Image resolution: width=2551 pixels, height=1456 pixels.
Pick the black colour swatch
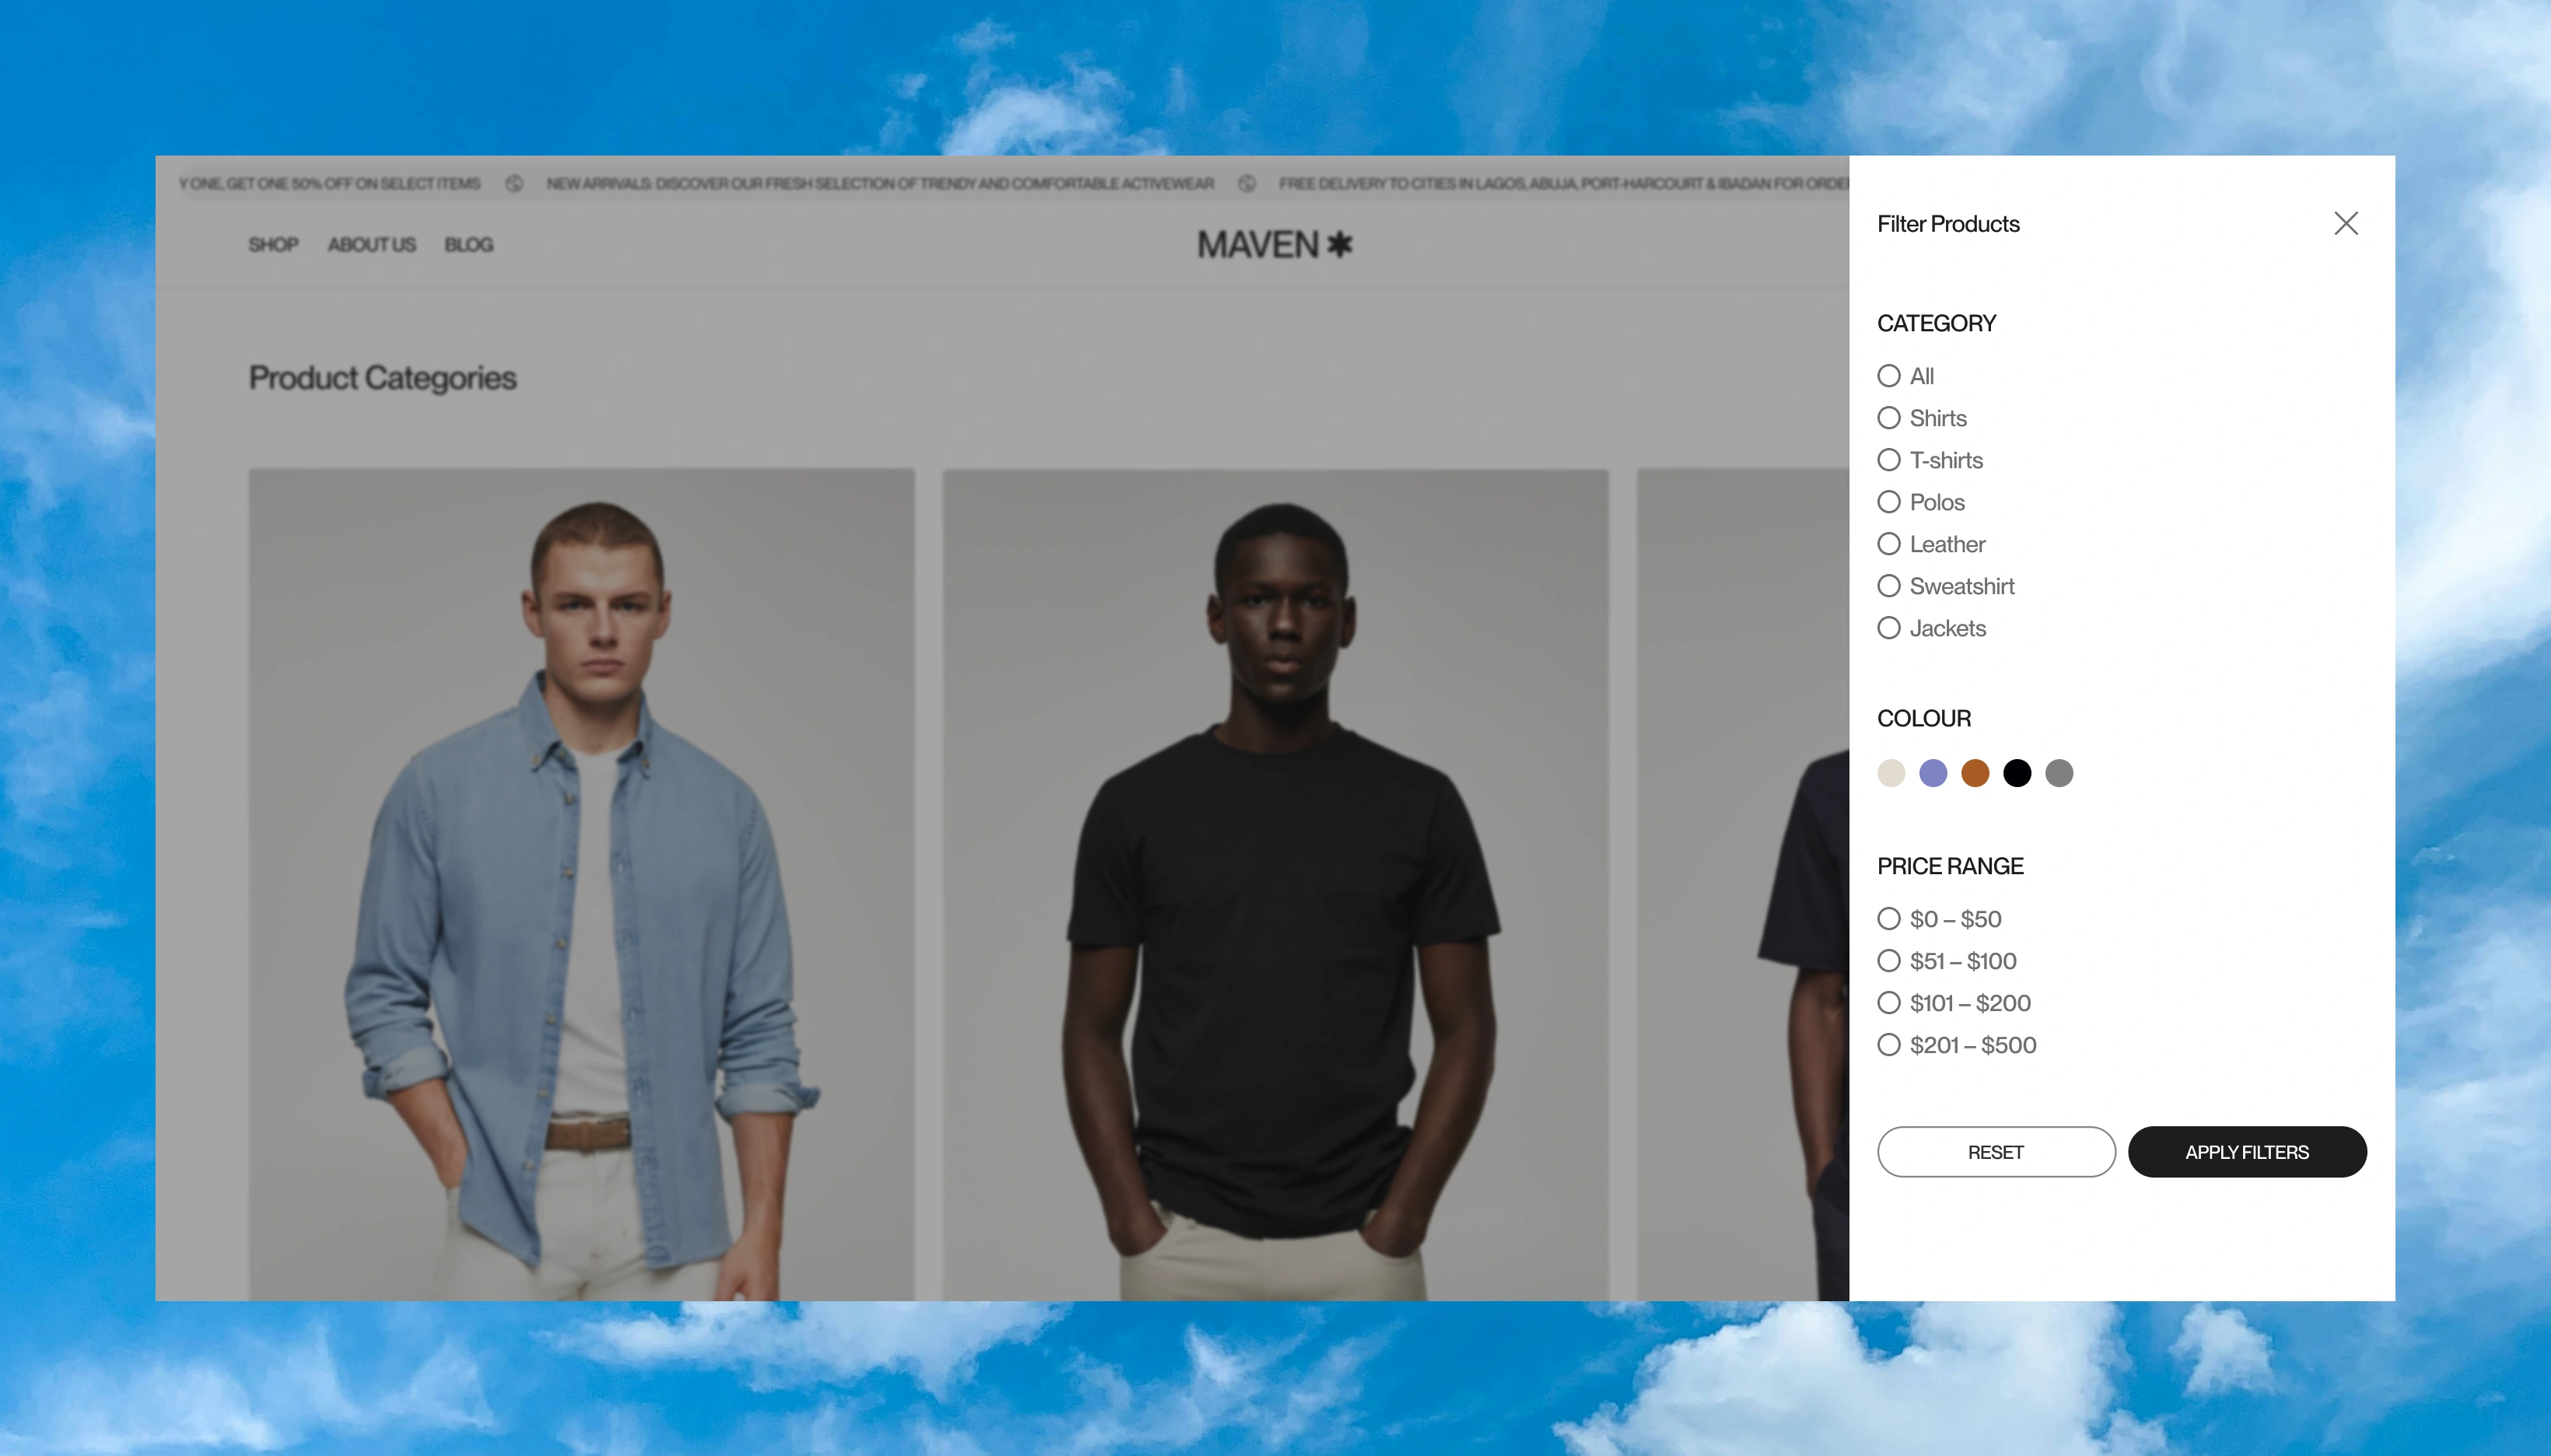pos(2017,773)
